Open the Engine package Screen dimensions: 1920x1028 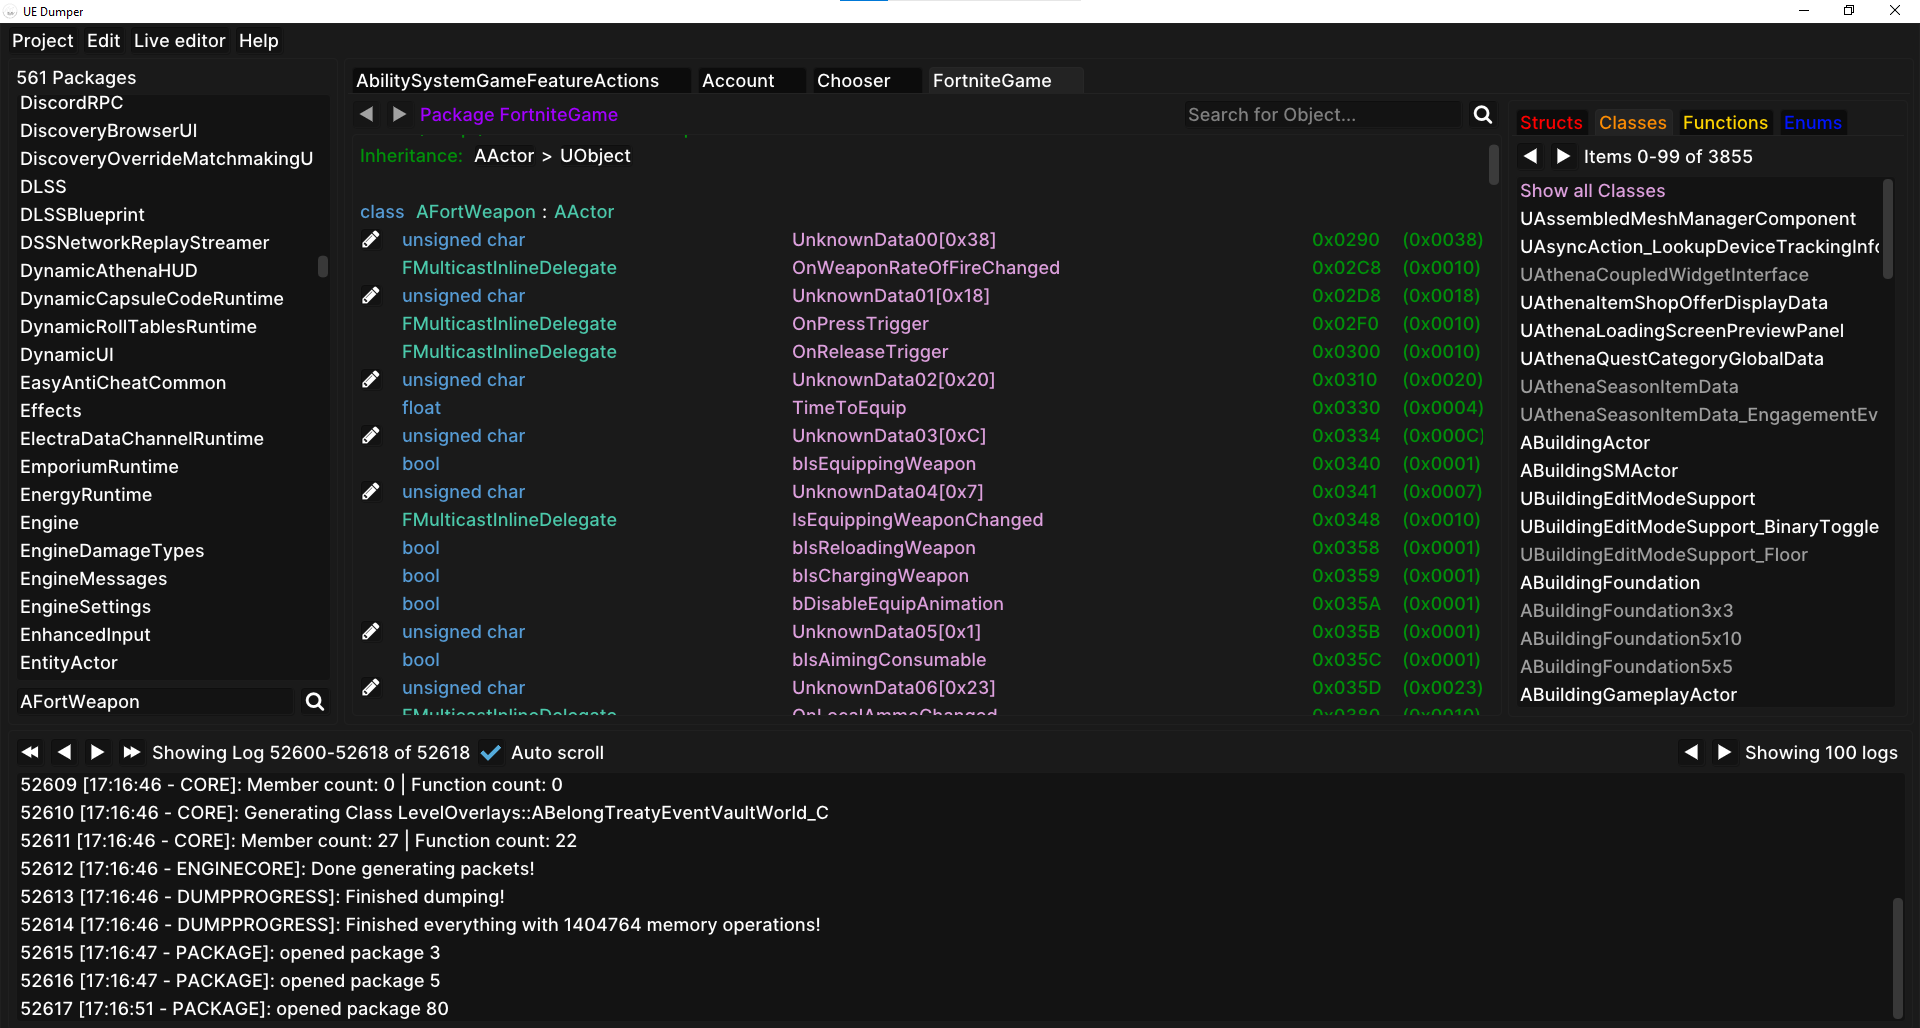(x=49, y=523)
